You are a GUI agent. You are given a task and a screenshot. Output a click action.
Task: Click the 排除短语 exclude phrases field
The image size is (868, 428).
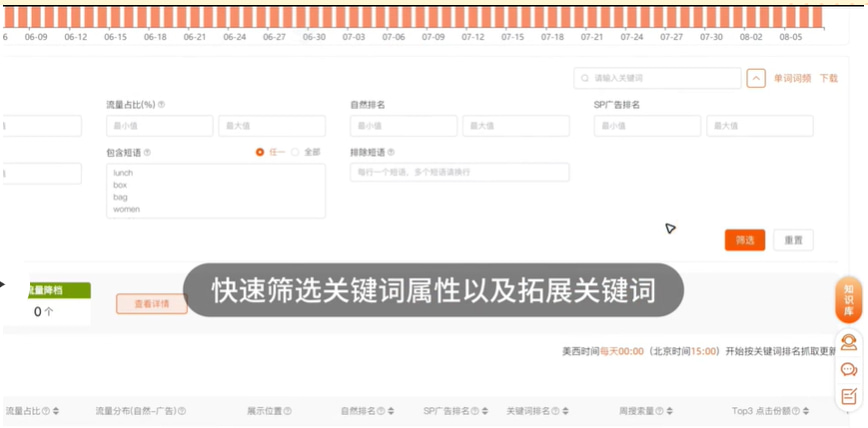[459, 172]
